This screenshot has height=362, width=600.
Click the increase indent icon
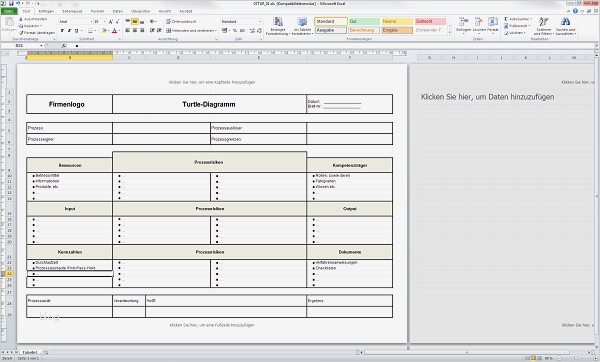pos(159,30)
